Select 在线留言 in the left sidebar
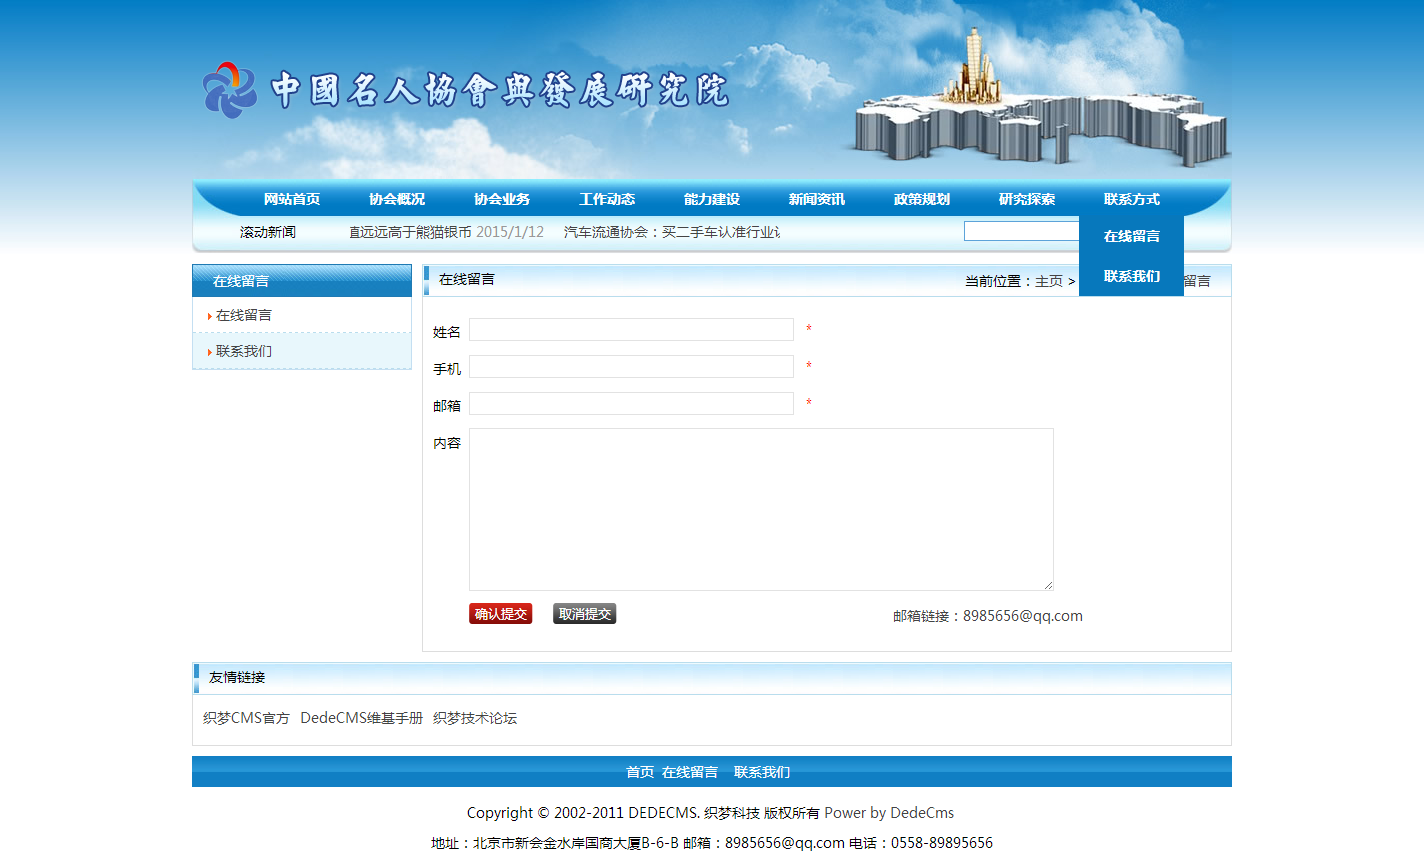This screenshot has height=857, width=1424. pos(244,315)
